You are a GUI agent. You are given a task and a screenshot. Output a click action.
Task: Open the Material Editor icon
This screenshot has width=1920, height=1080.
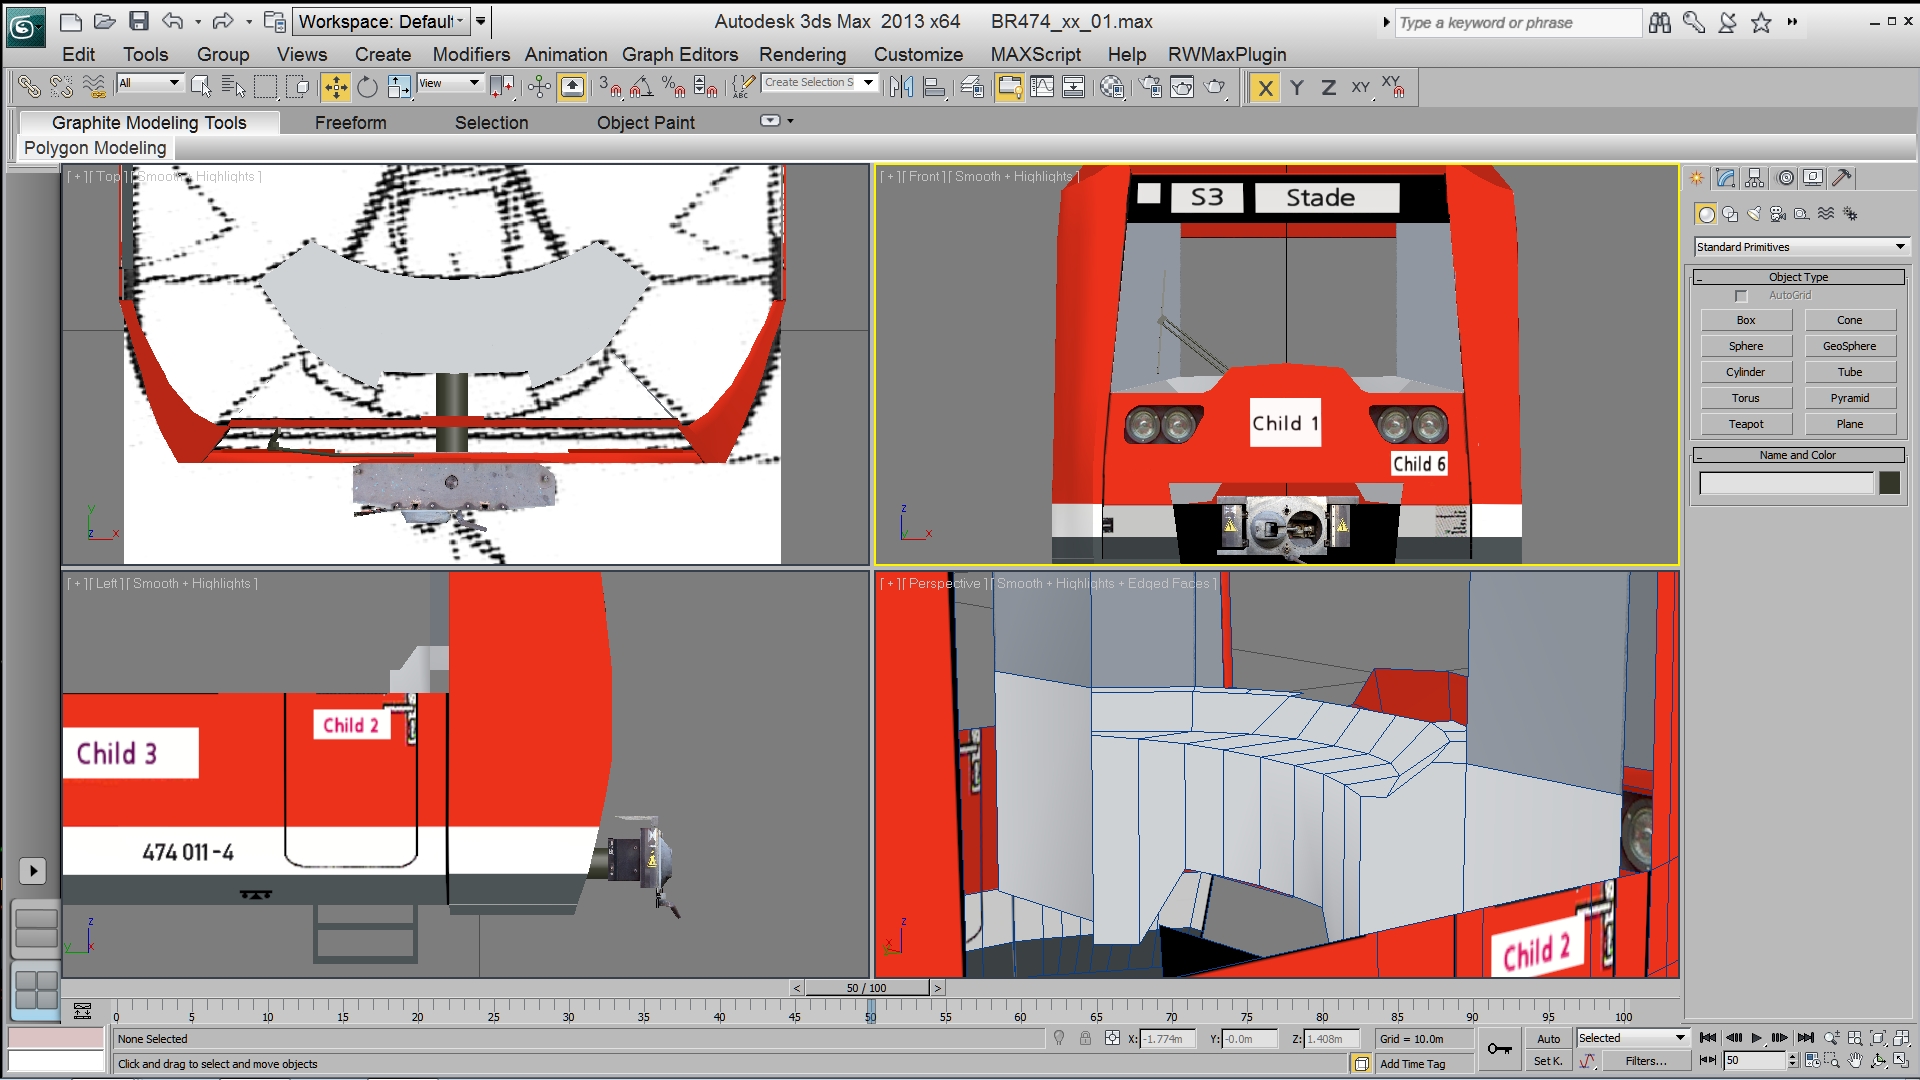click(x=1111, y=88)
